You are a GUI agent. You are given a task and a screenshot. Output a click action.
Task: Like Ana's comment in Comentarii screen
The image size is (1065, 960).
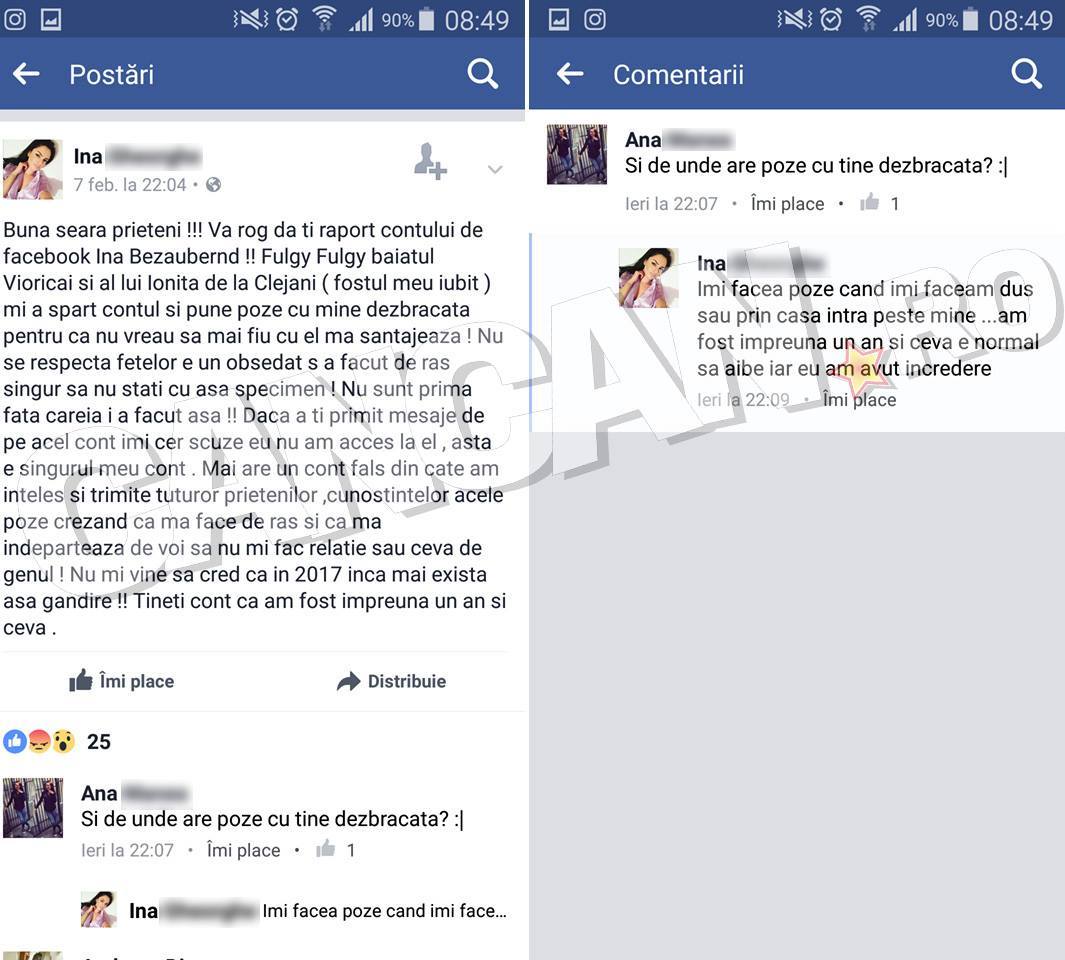click(787, 203)
